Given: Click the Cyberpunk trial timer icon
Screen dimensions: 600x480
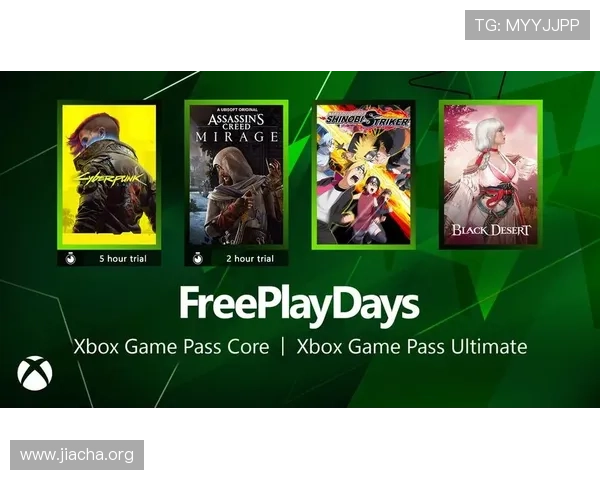Looking at the screenshot, I should [x=70, y=259].
